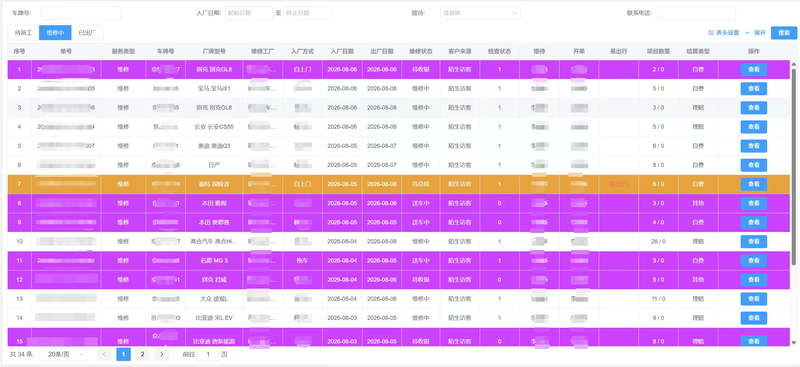This screenshot has width=800, height=367.
Task: Click the 客户来源 column header
Action: coord(460,52)
